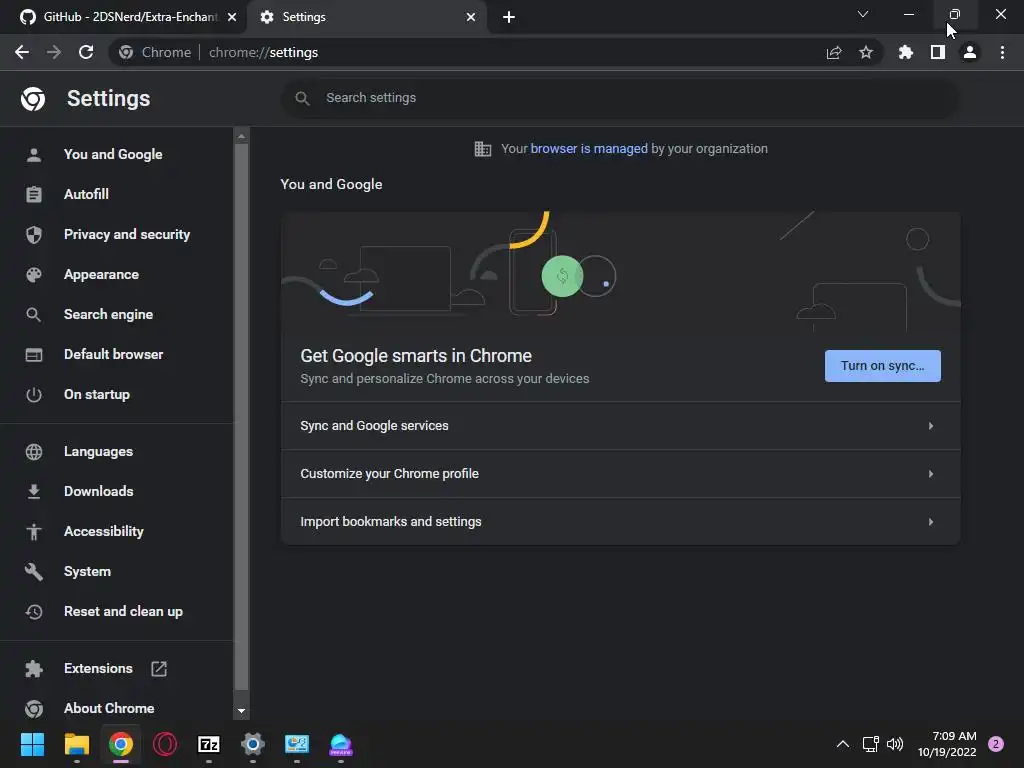Open Extensions page from sidebar
The width and height of the screenshot is (1024, 768).
tap(98, 668)
